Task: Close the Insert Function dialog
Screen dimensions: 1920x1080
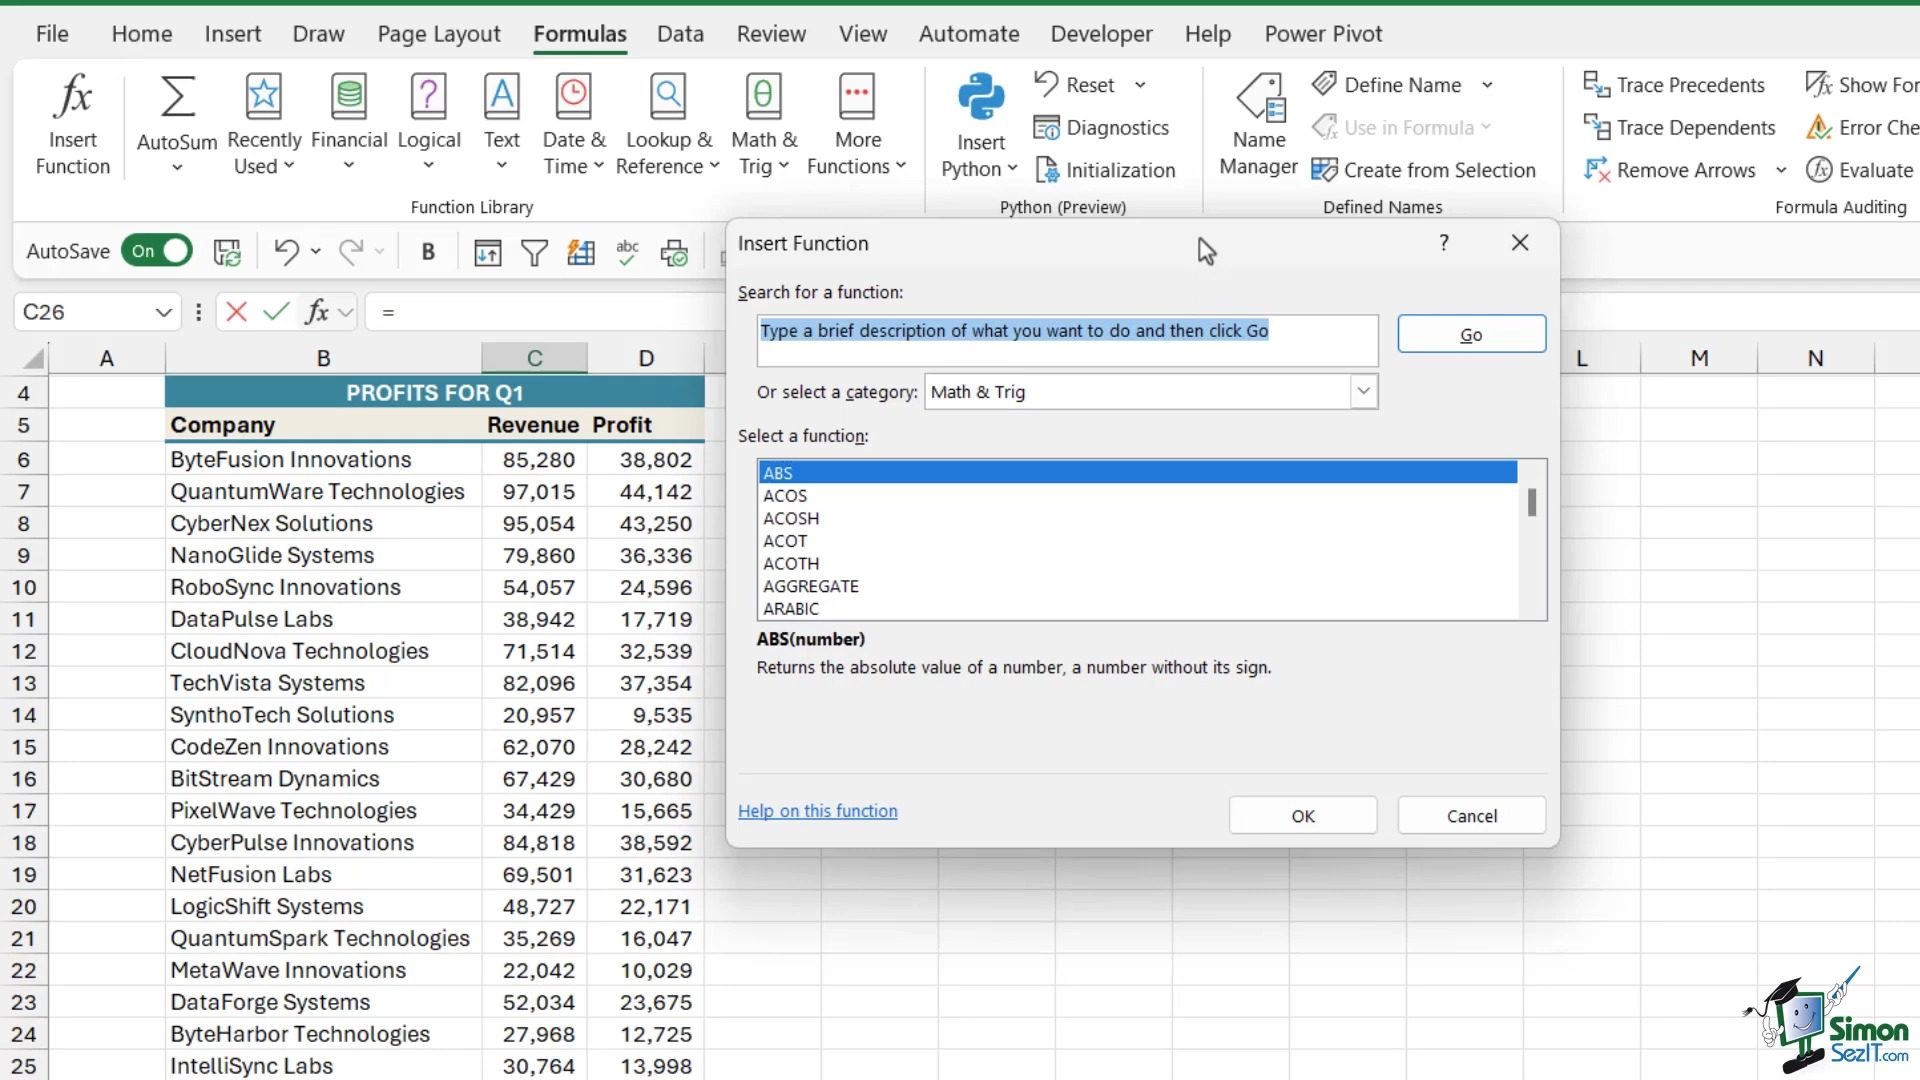Action: (1520, 243)
